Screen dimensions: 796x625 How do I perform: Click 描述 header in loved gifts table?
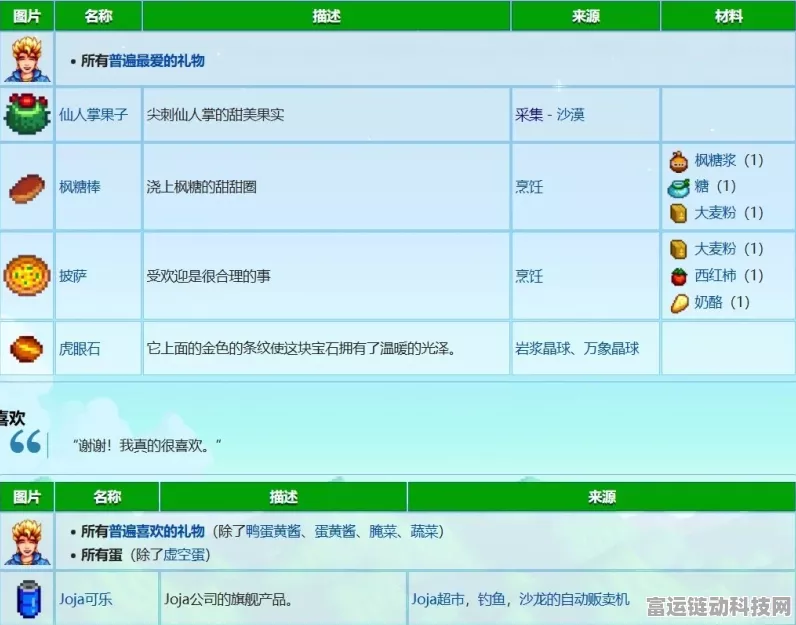point(326,16)
